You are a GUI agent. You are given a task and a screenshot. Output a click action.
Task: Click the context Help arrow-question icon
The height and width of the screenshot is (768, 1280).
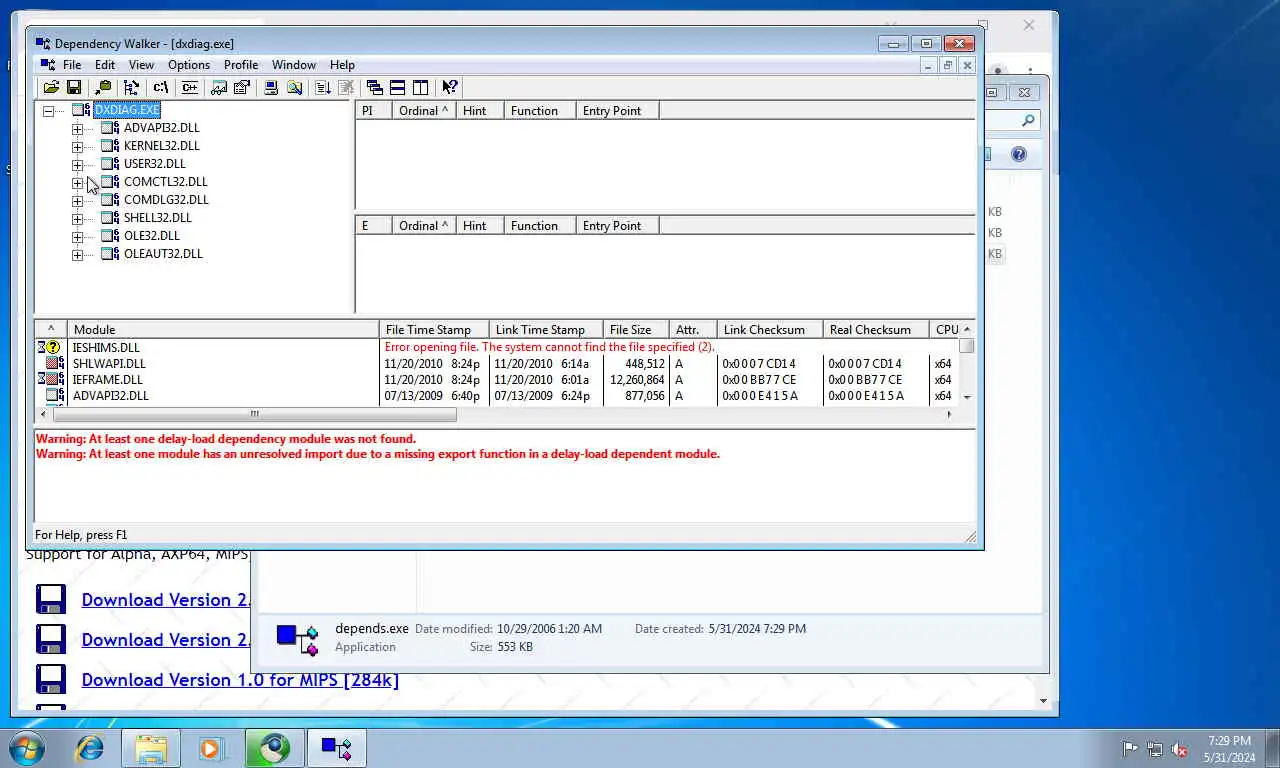[450, 88]
